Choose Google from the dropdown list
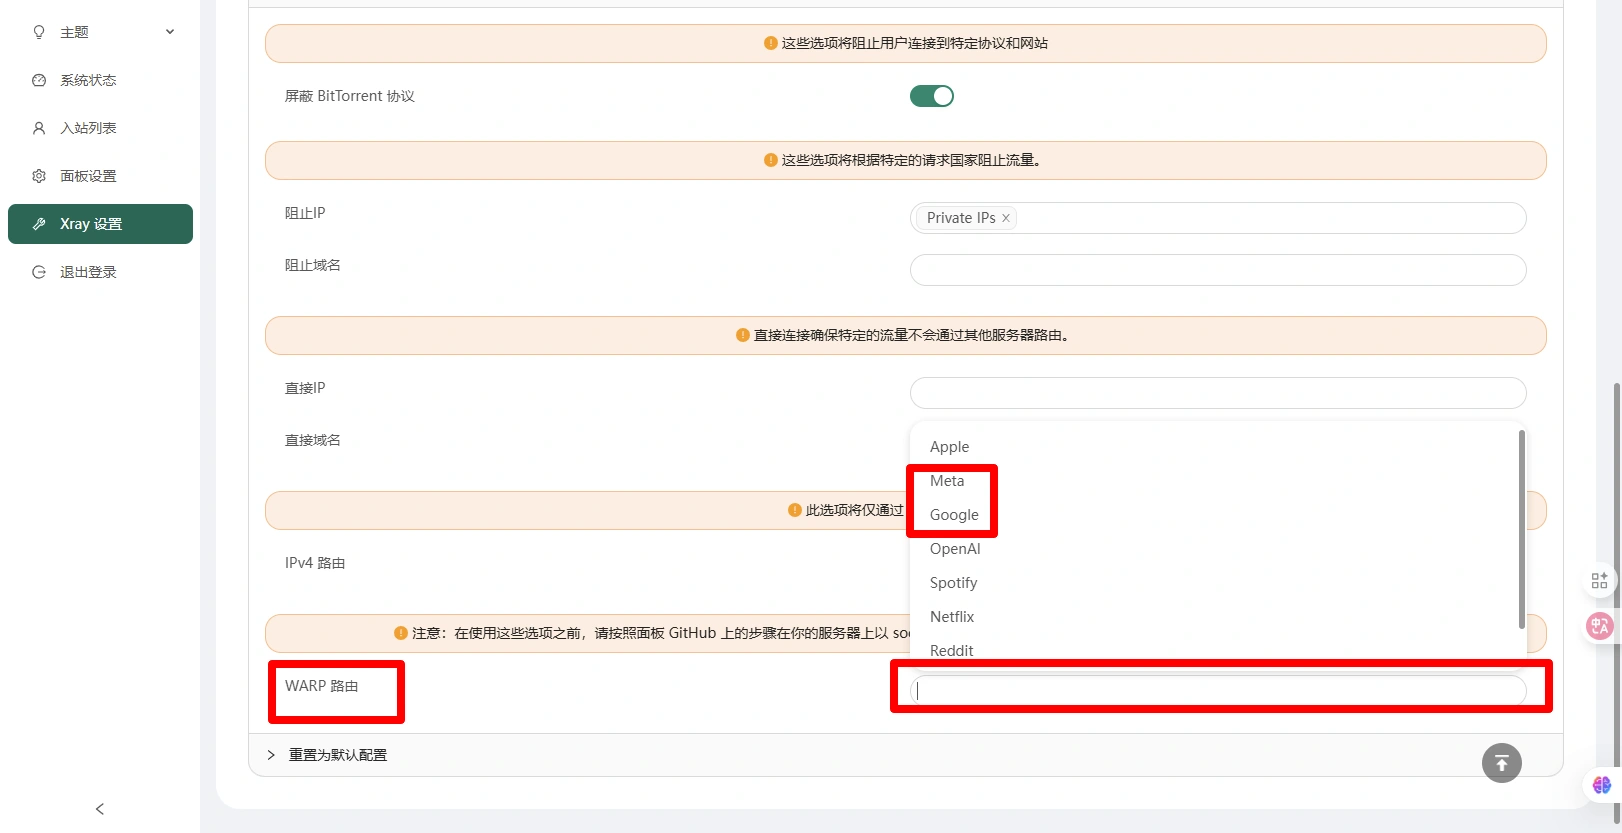The width and height of the screenshot is (1622, 833). point(954,515)
